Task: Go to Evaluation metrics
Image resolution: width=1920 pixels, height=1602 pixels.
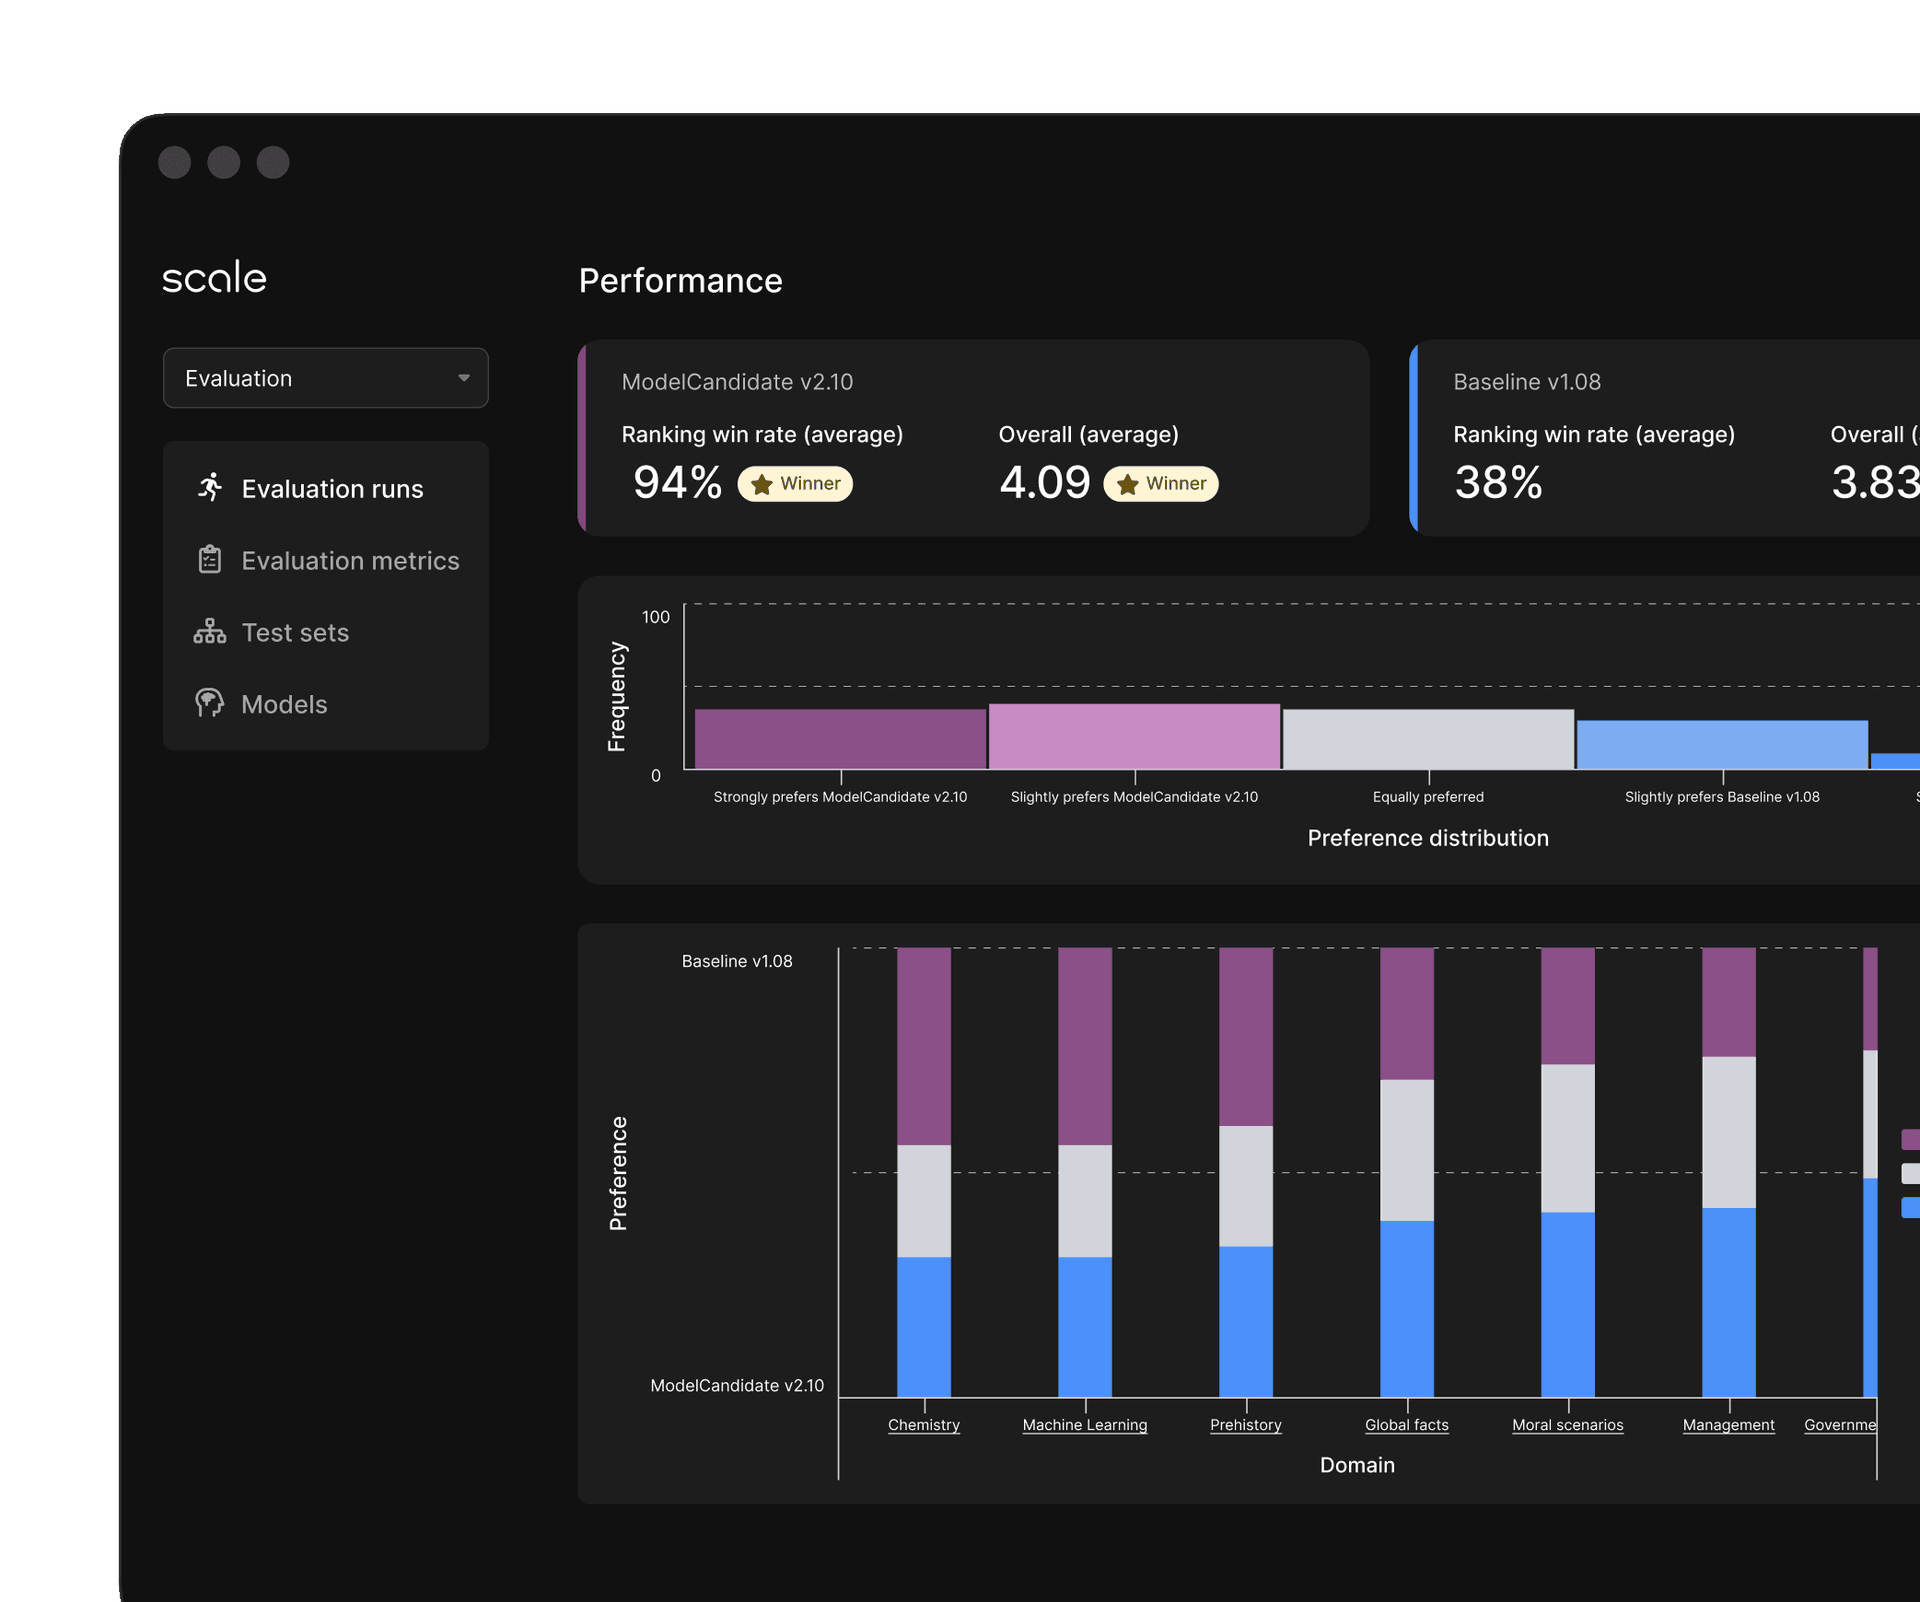Action: tap(326, 560)
